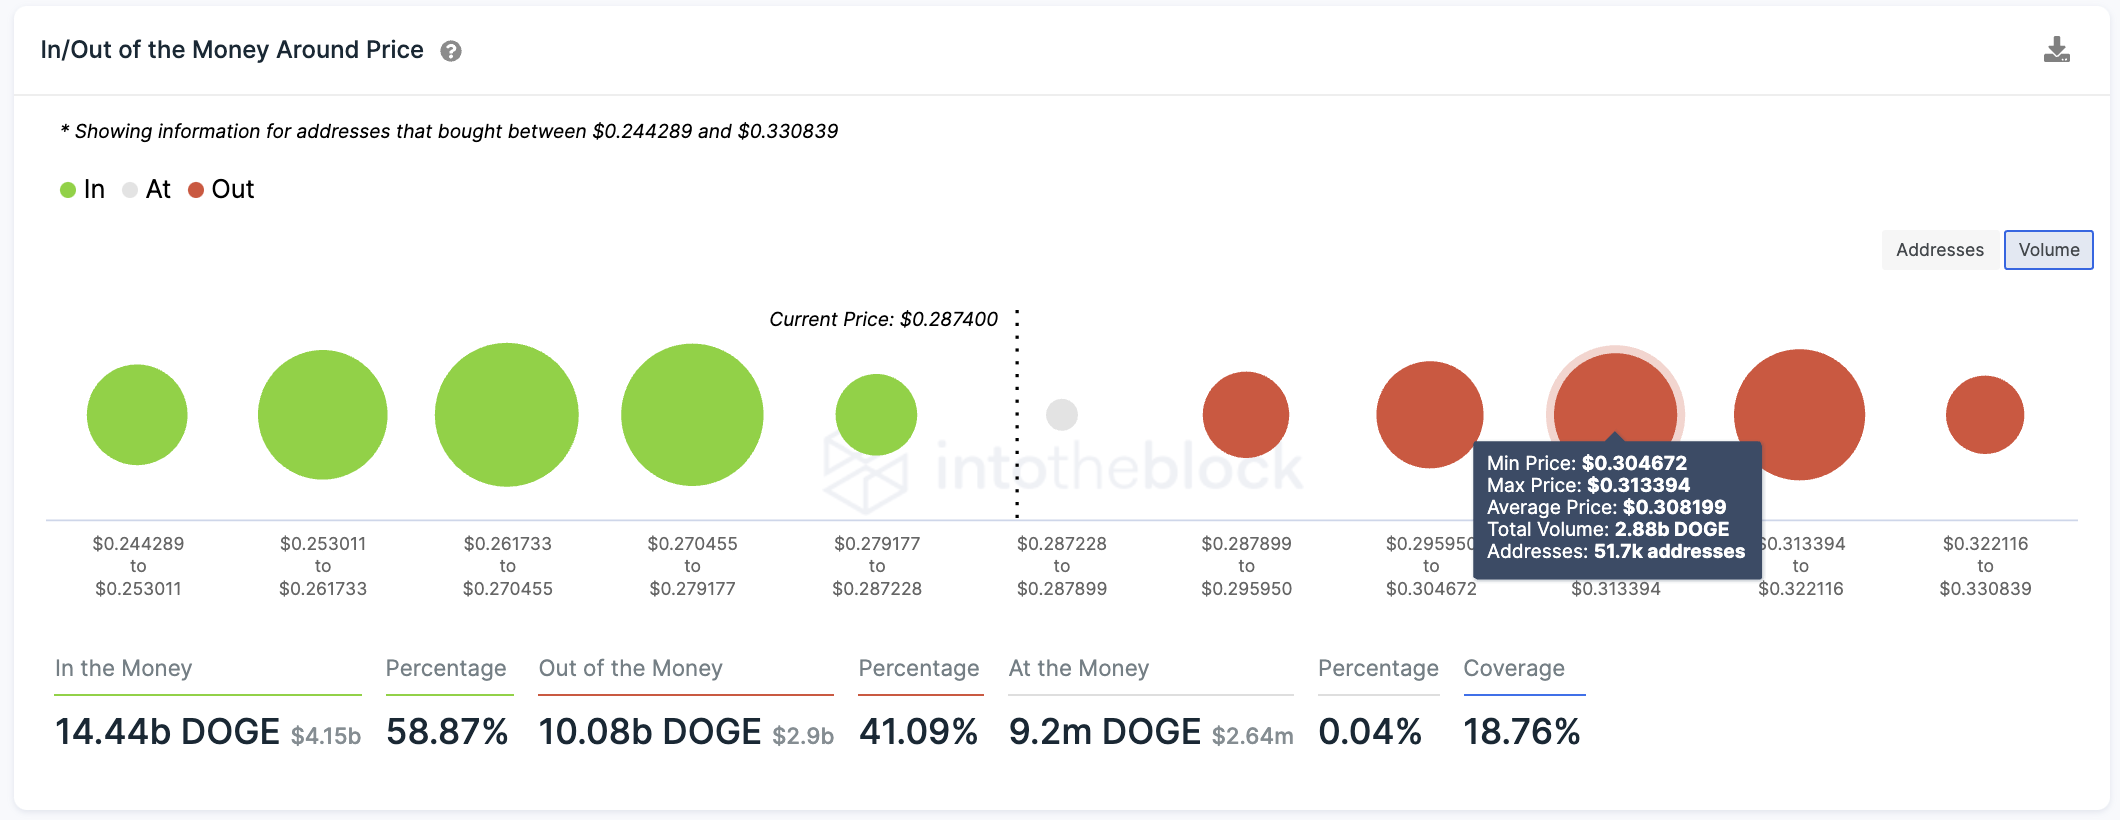Click red bubble for $0.287899 to $0.295950
Viewport: 2120px width, 820px height.
tap(1246, 415)
